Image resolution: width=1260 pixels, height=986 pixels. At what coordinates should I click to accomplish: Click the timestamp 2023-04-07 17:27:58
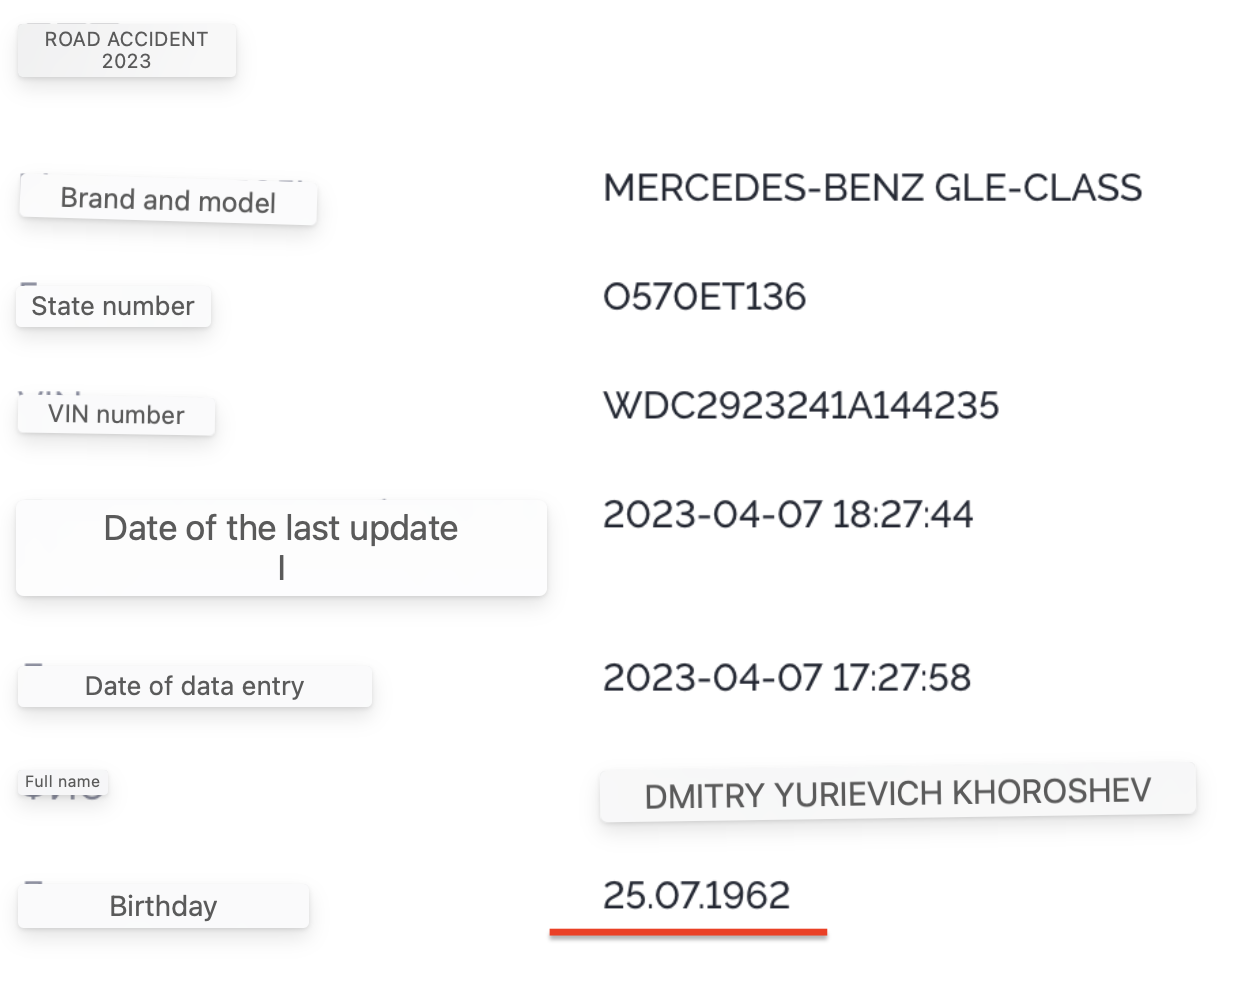click(x=786, y=678)
